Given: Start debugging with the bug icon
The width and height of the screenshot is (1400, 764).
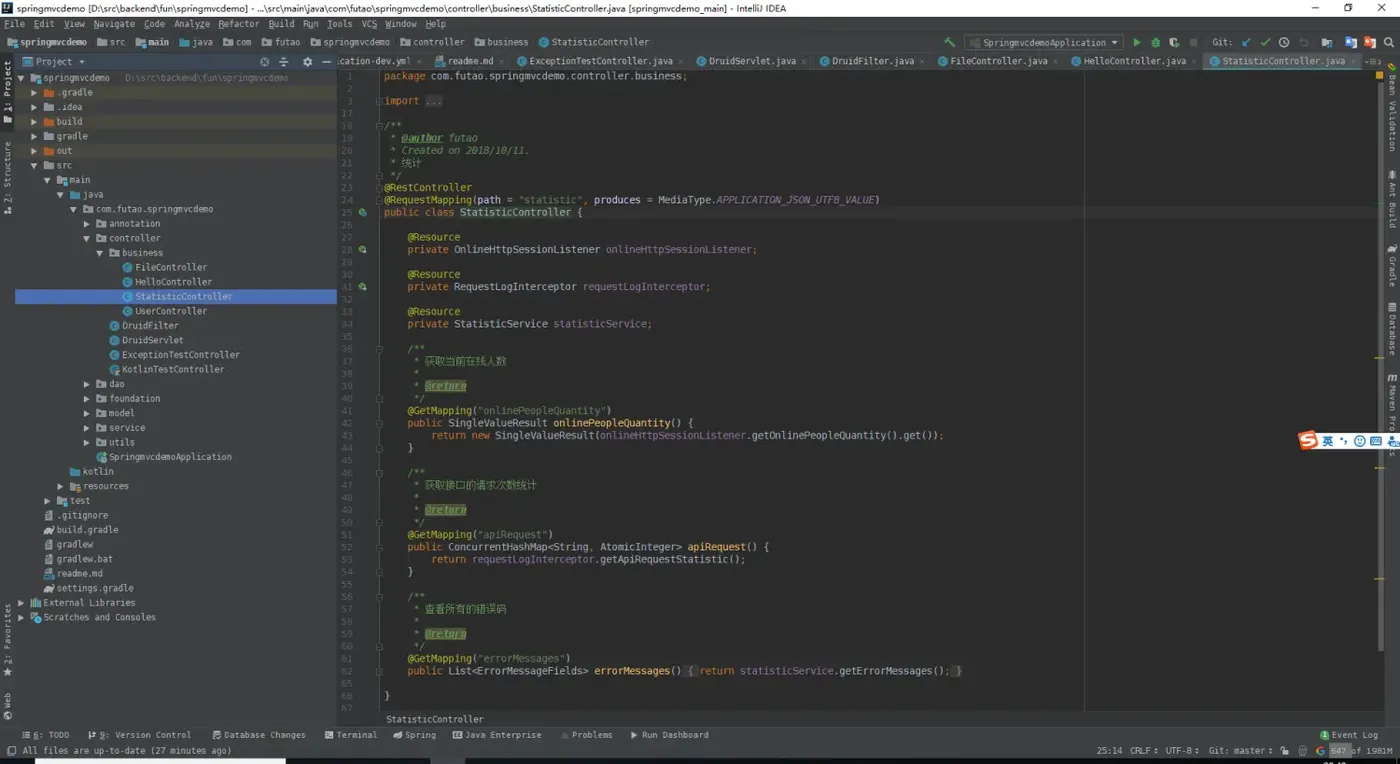Looking at the screenshot, I should coord(1156,43).
